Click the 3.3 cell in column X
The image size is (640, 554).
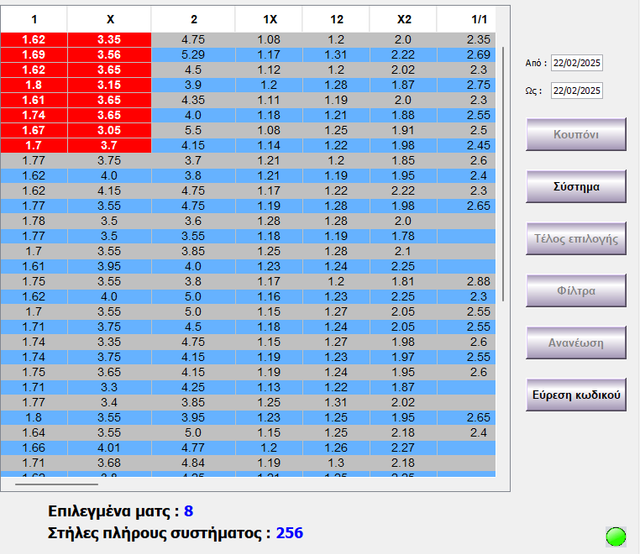(x=109, y=387)
